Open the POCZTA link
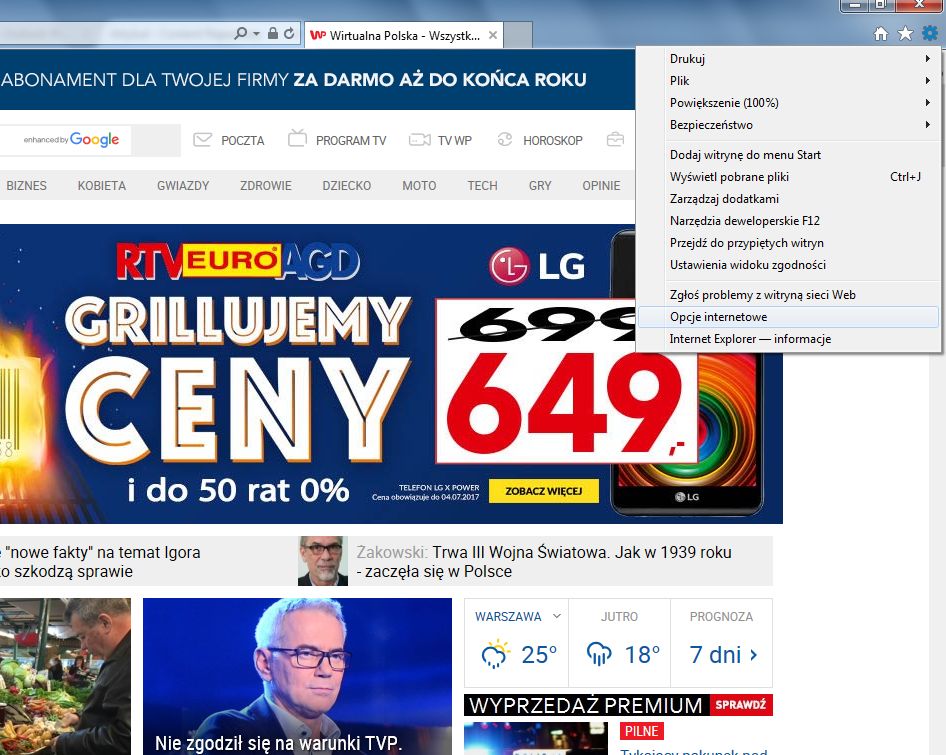946x755 pixels. click(x=243, y=141)
